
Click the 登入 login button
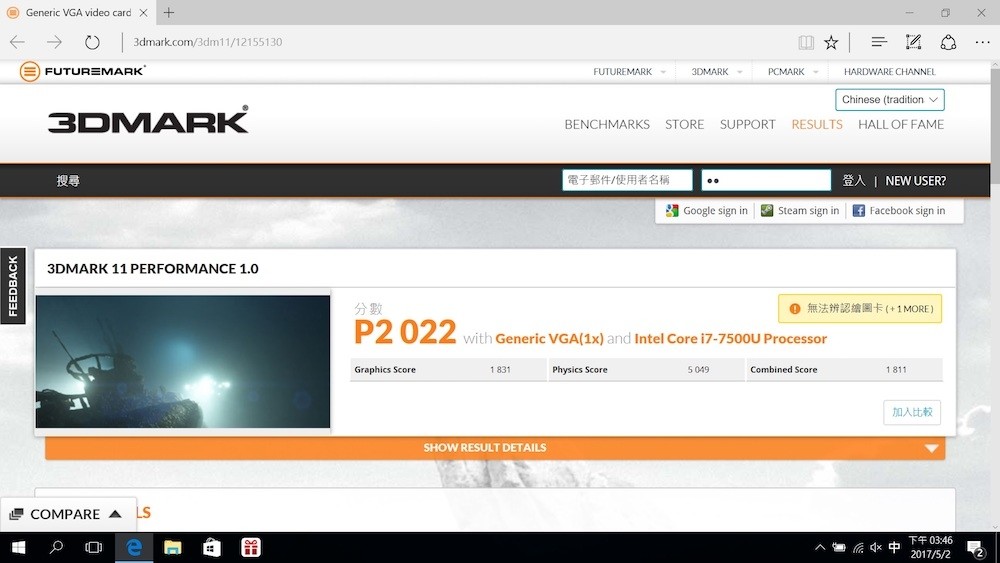point(853,180)
